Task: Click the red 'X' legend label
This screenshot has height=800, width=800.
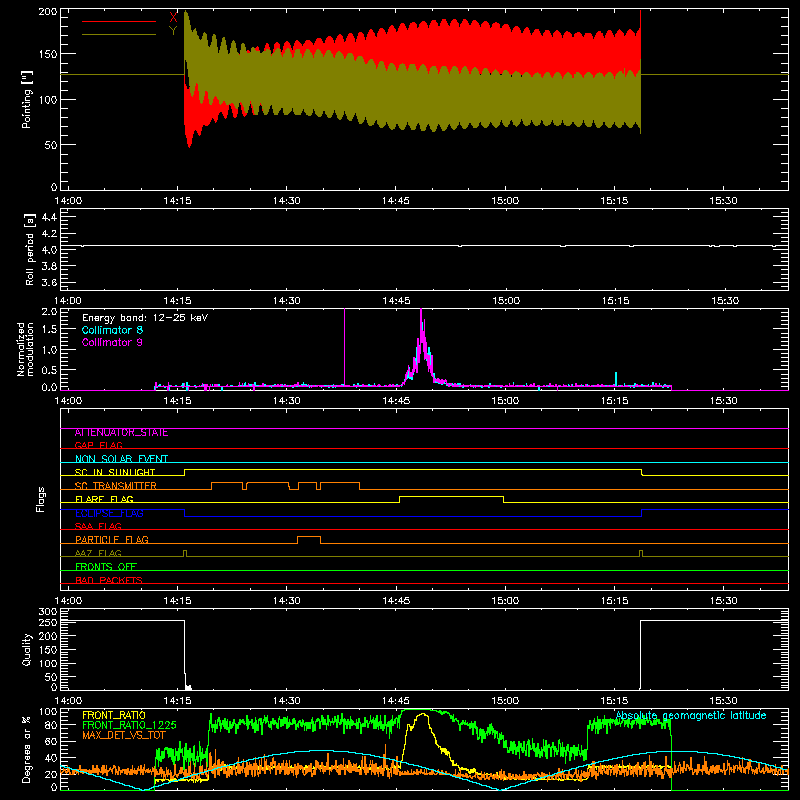Action: point(173,17)
